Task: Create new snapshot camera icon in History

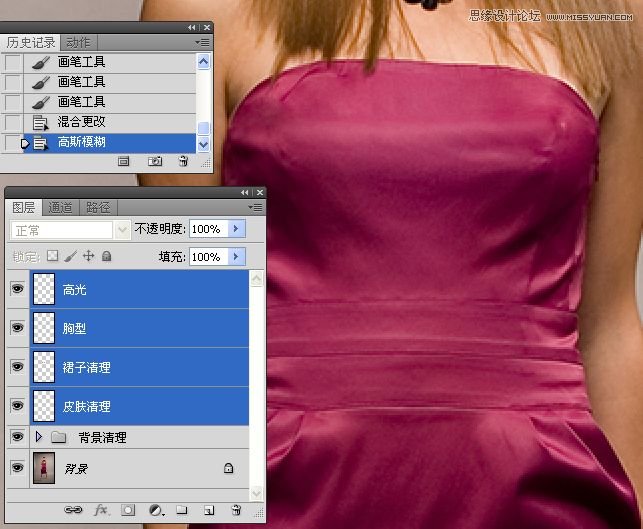Action: (155, 161)
